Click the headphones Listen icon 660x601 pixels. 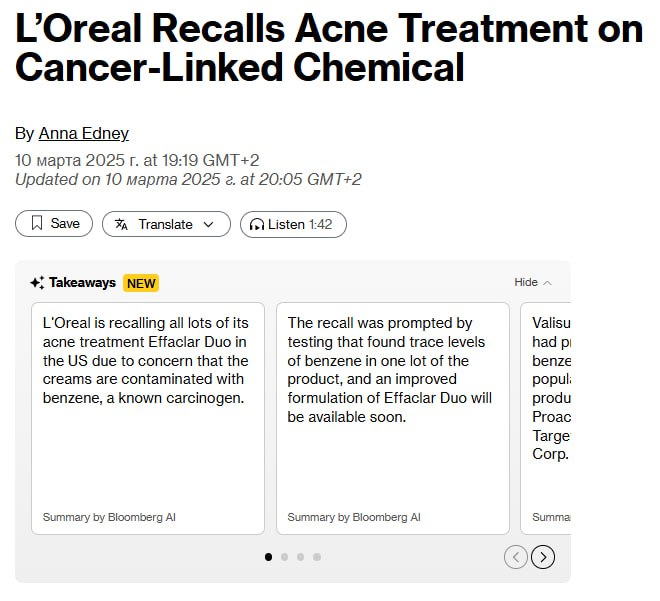tap(257, 224)
